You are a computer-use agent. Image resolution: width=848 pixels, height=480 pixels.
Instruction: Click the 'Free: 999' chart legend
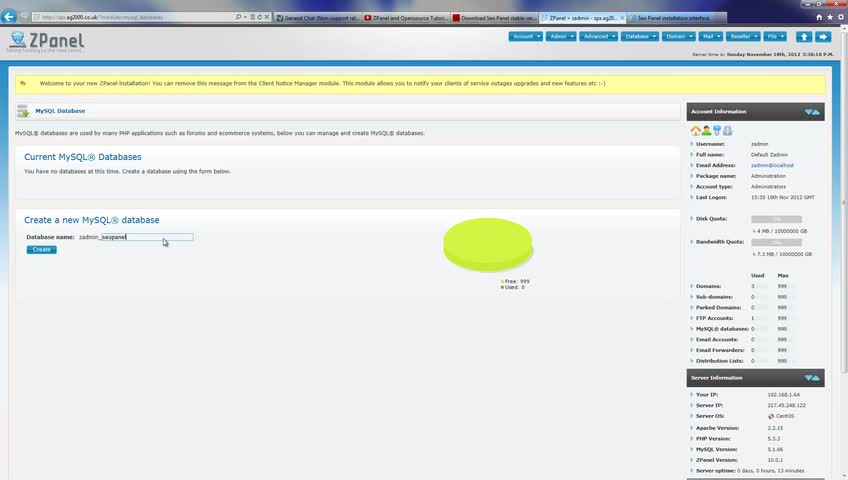(x=515, y=282)
